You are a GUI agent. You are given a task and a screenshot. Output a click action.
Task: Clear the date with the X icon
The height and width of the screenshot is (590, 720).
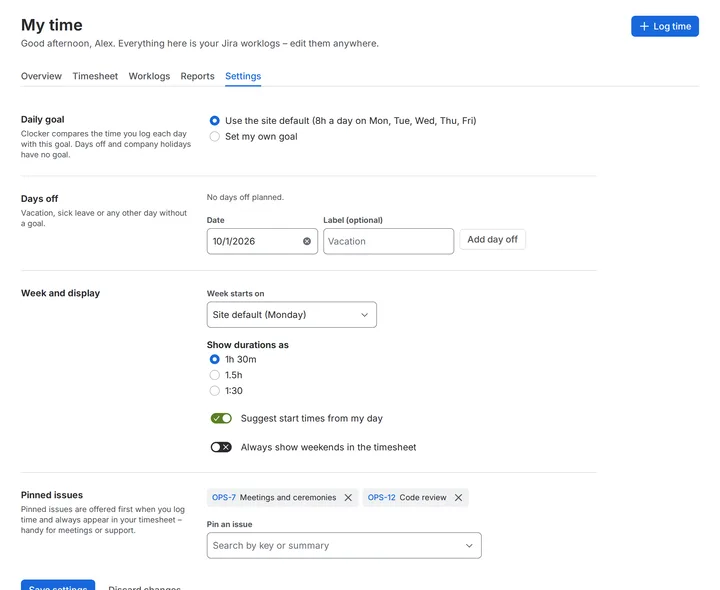pos(307,241)
